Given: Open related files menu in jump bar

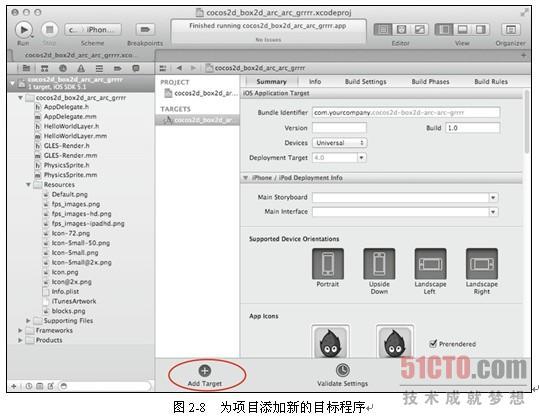Looking at the screenshot, I should (x=163, y=68).
